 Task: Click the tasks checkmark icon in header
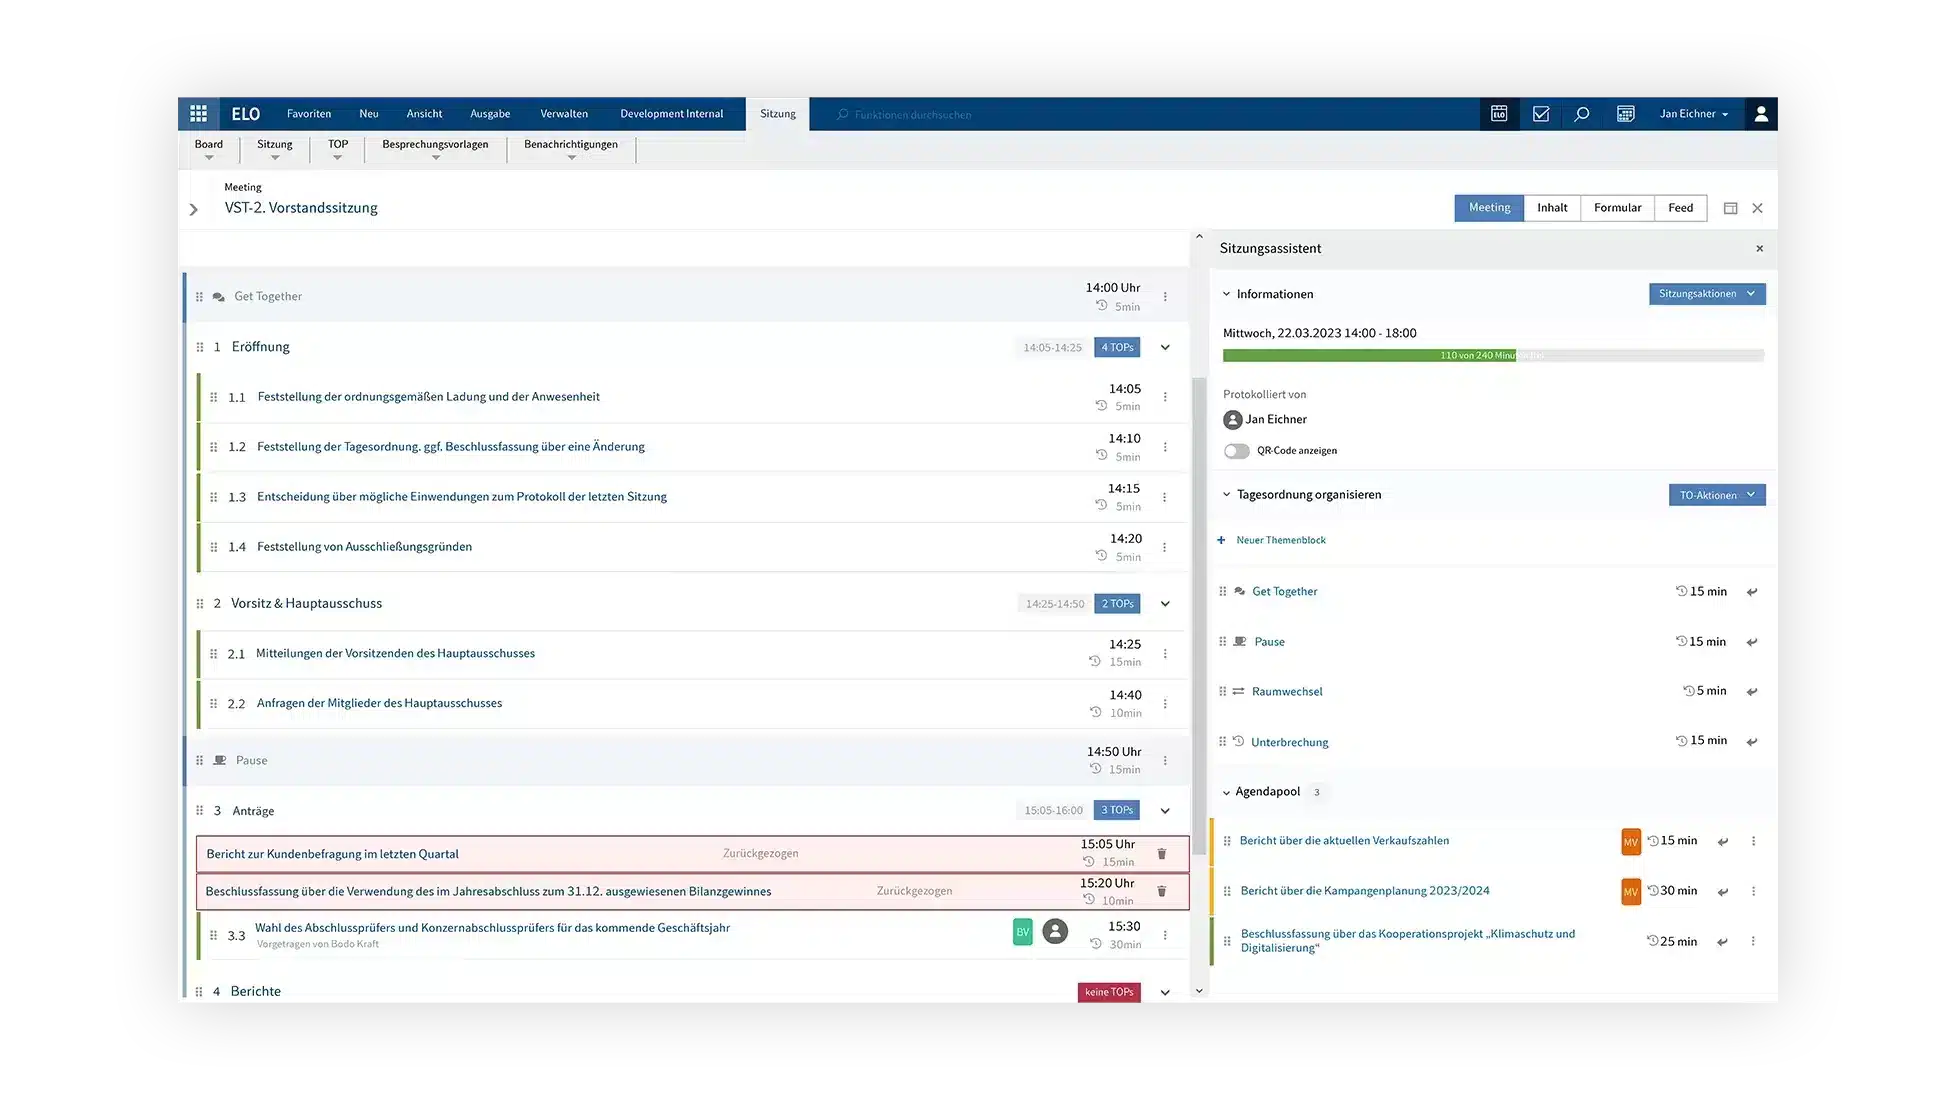point(1540,114)
